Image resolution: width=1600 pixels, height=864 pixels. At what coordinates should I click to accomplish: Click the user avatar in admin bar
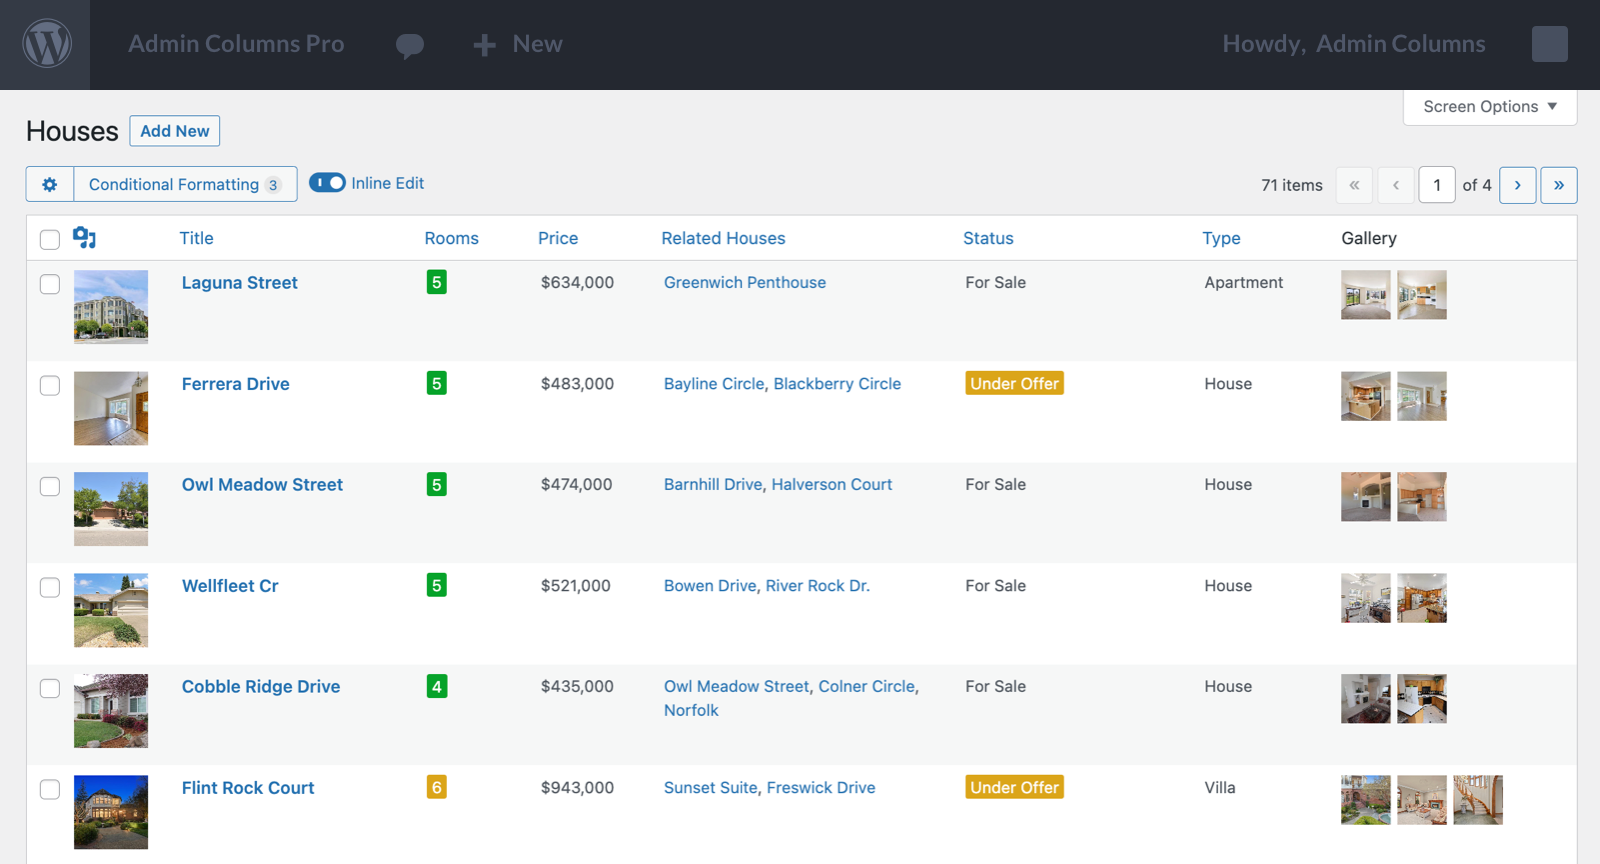pyautogui.click(x=1549, y=44)
